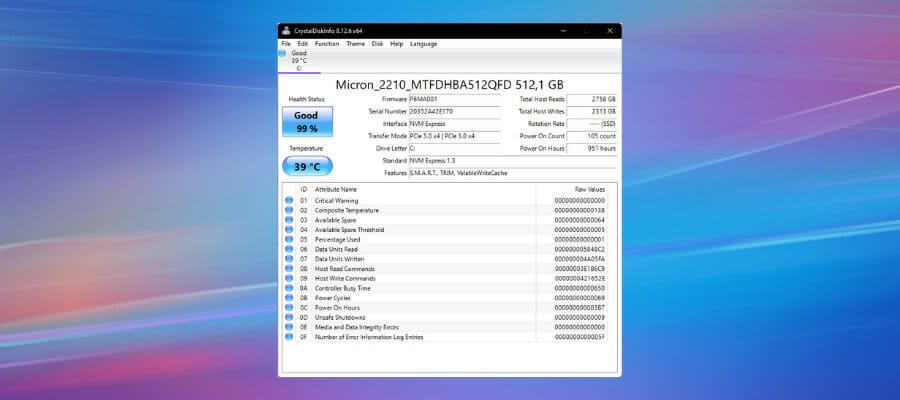Open the File menu

coord(286,44)
